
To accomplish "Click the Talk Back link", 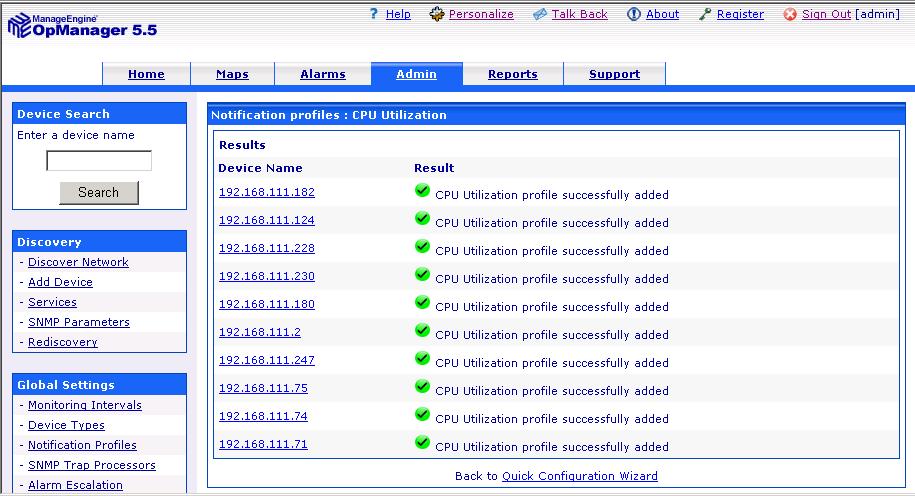I will 579,14.
